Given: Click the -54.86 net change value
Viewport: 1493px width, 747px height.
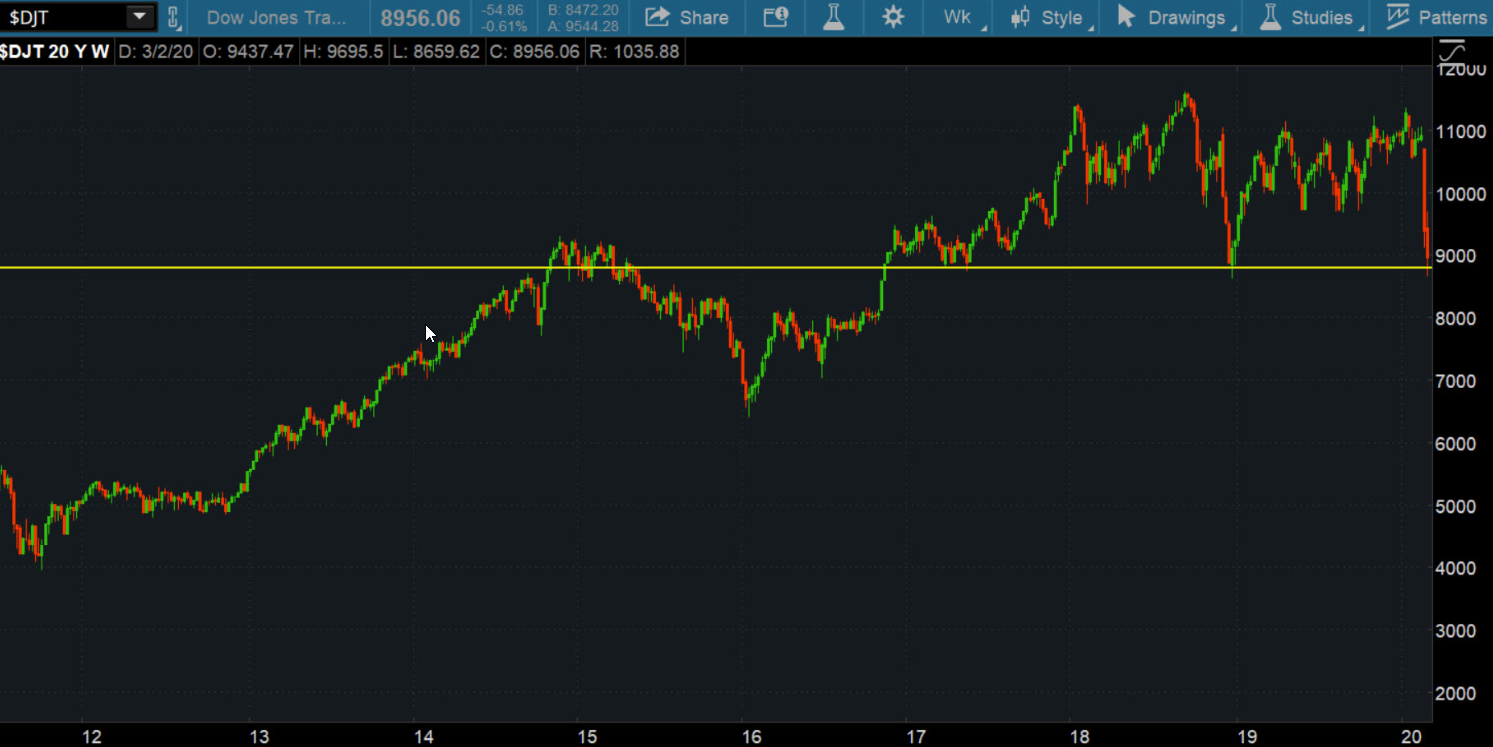Looking at the screenshot, I should pos(503,10).
